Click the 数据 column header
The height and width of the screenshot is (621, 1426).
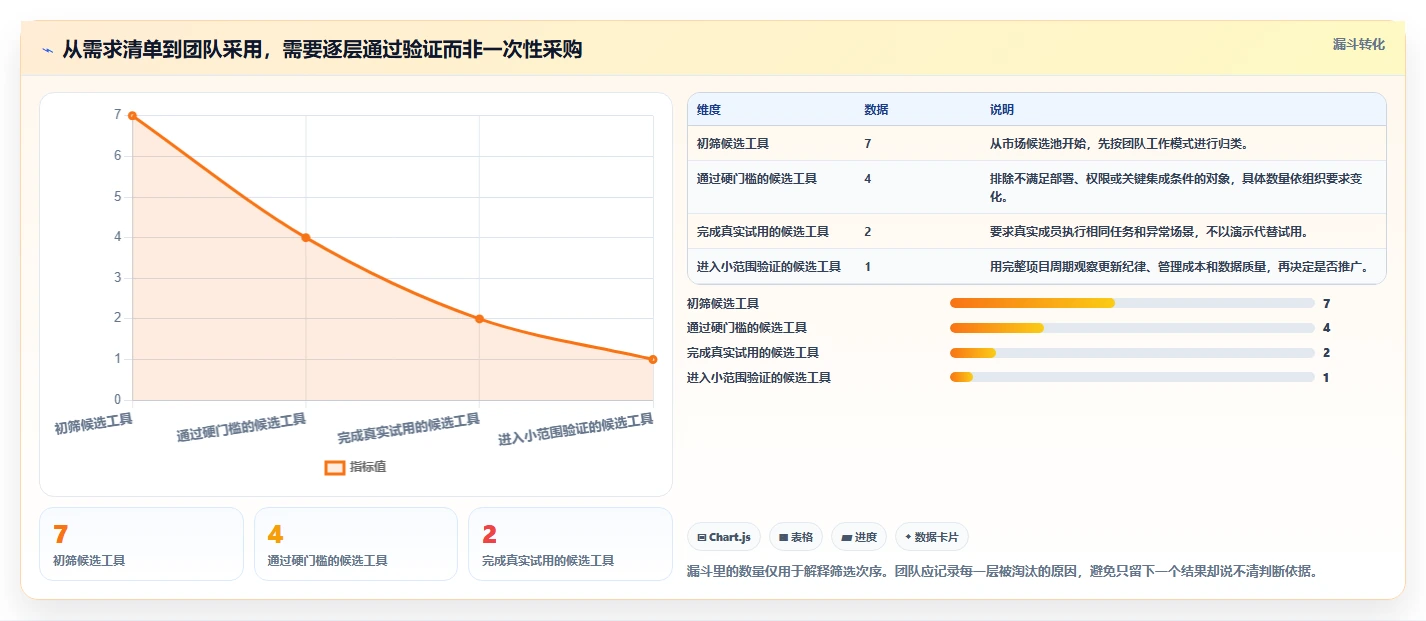(876, 110)
